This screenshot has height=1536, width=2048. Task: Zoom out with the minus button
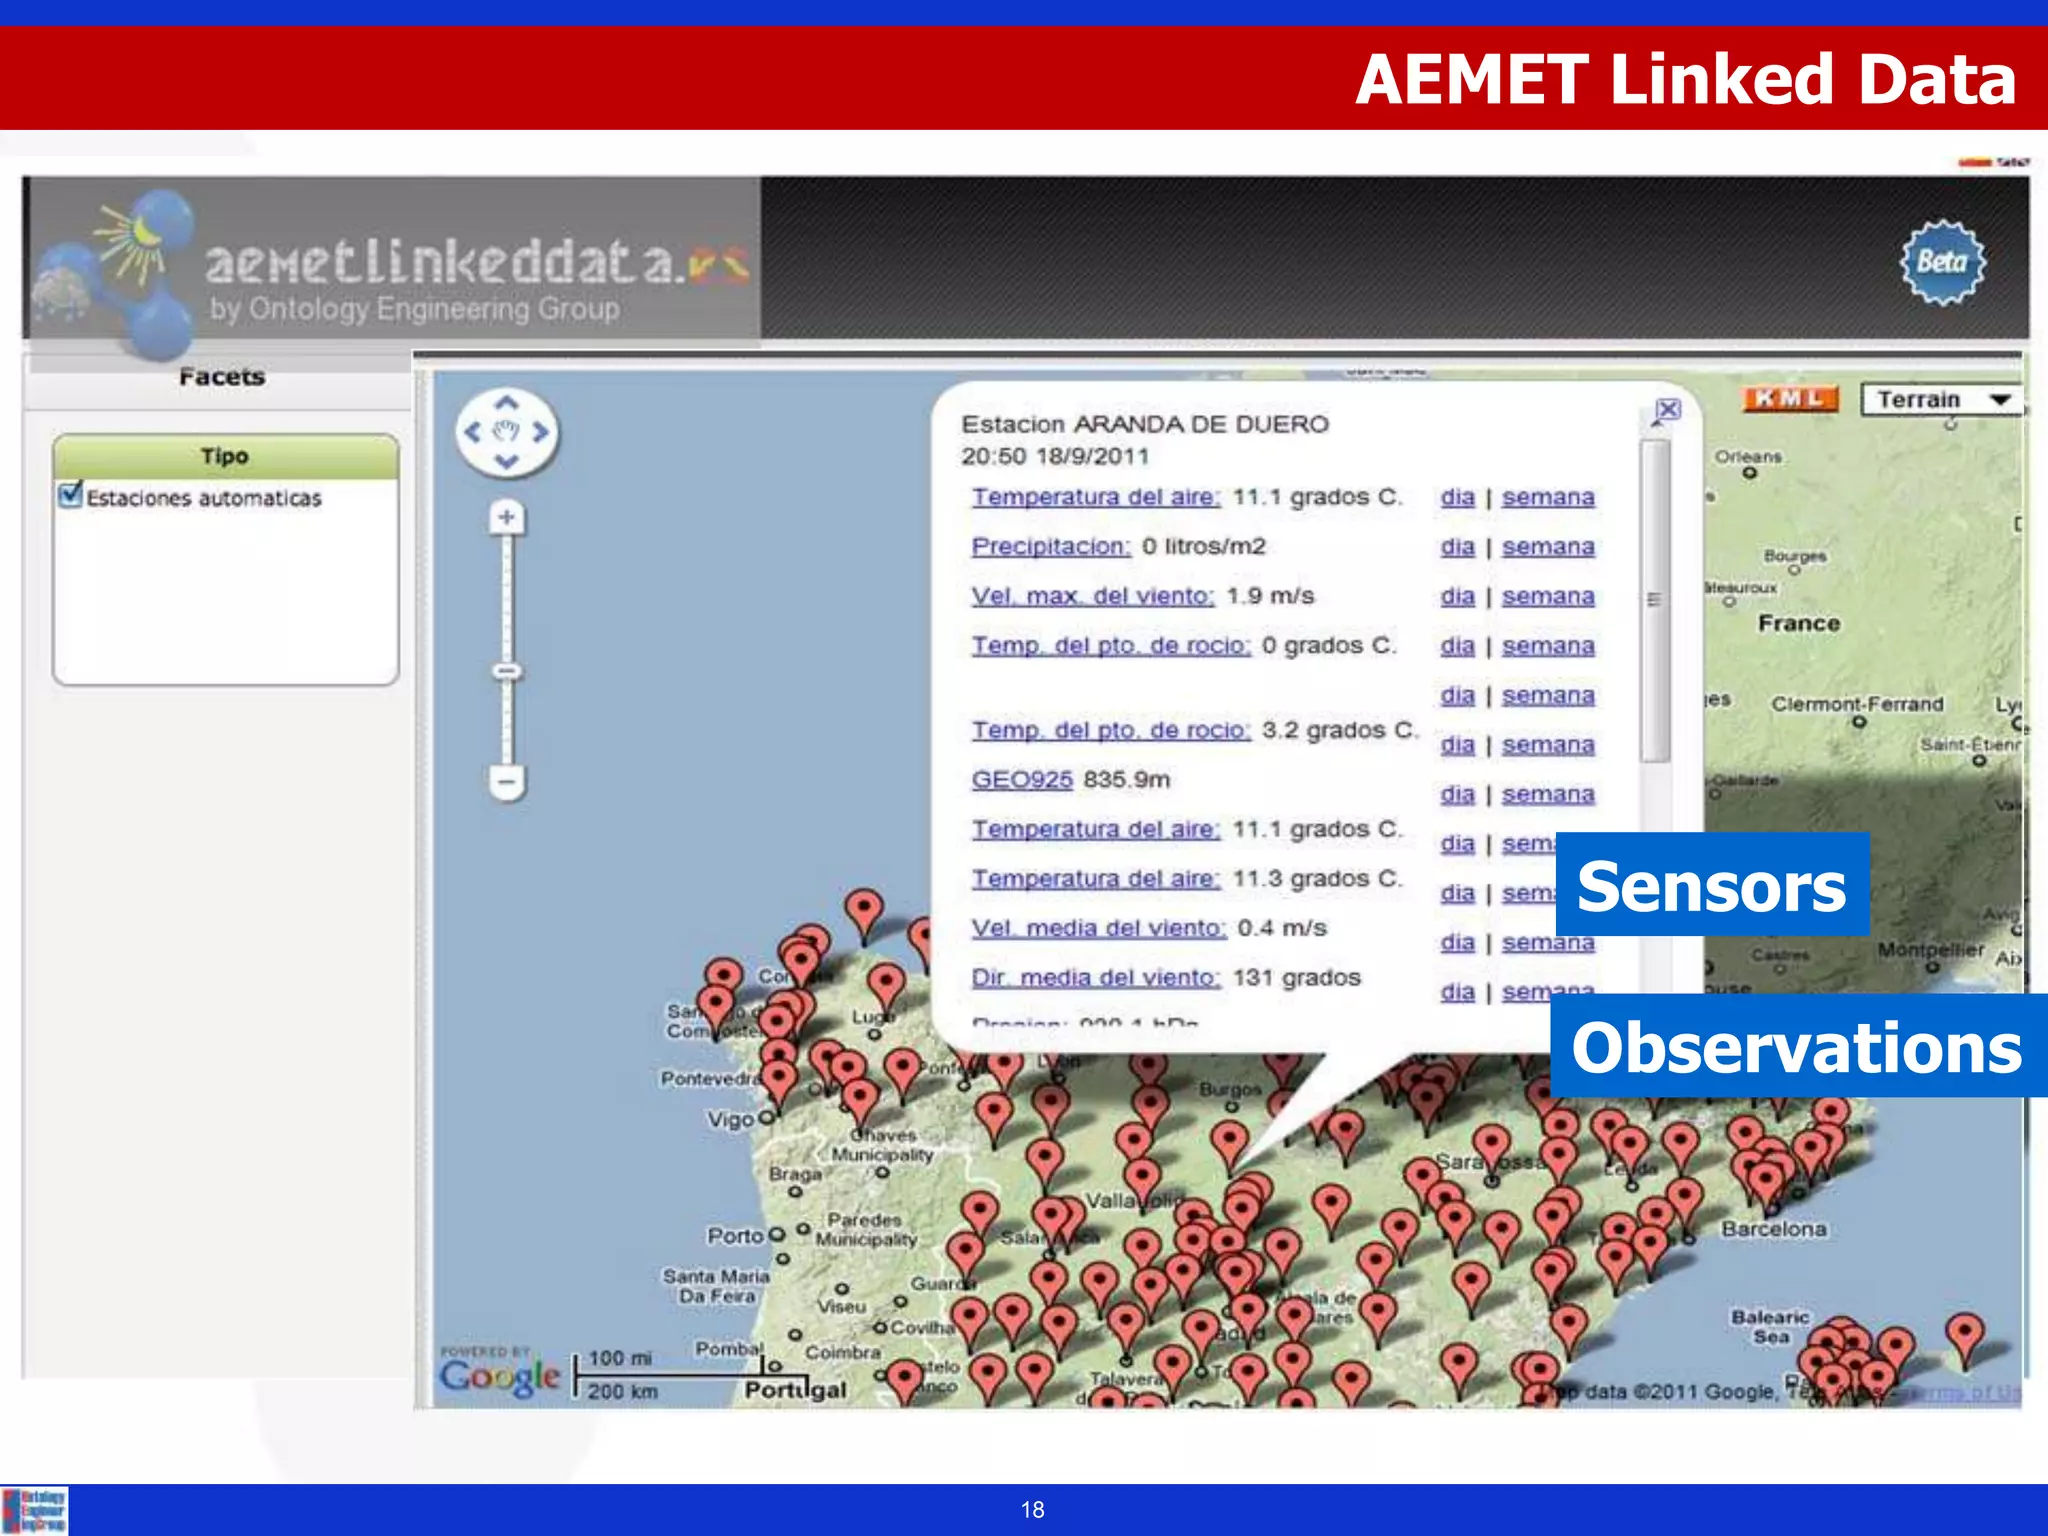[x=507, y=781]
